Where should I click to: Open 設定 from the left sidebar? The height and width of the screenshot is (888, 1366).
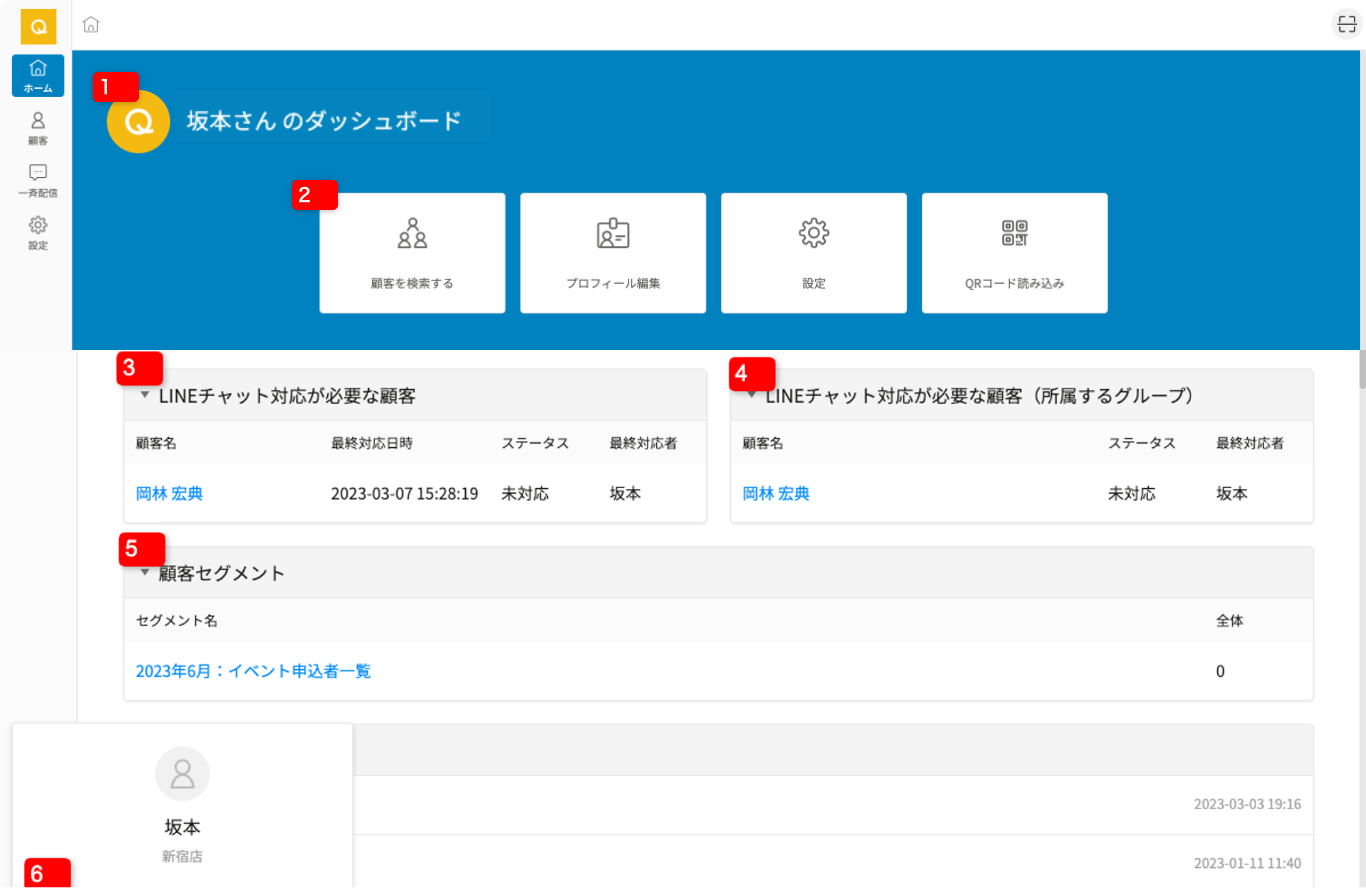coord(38,232)
